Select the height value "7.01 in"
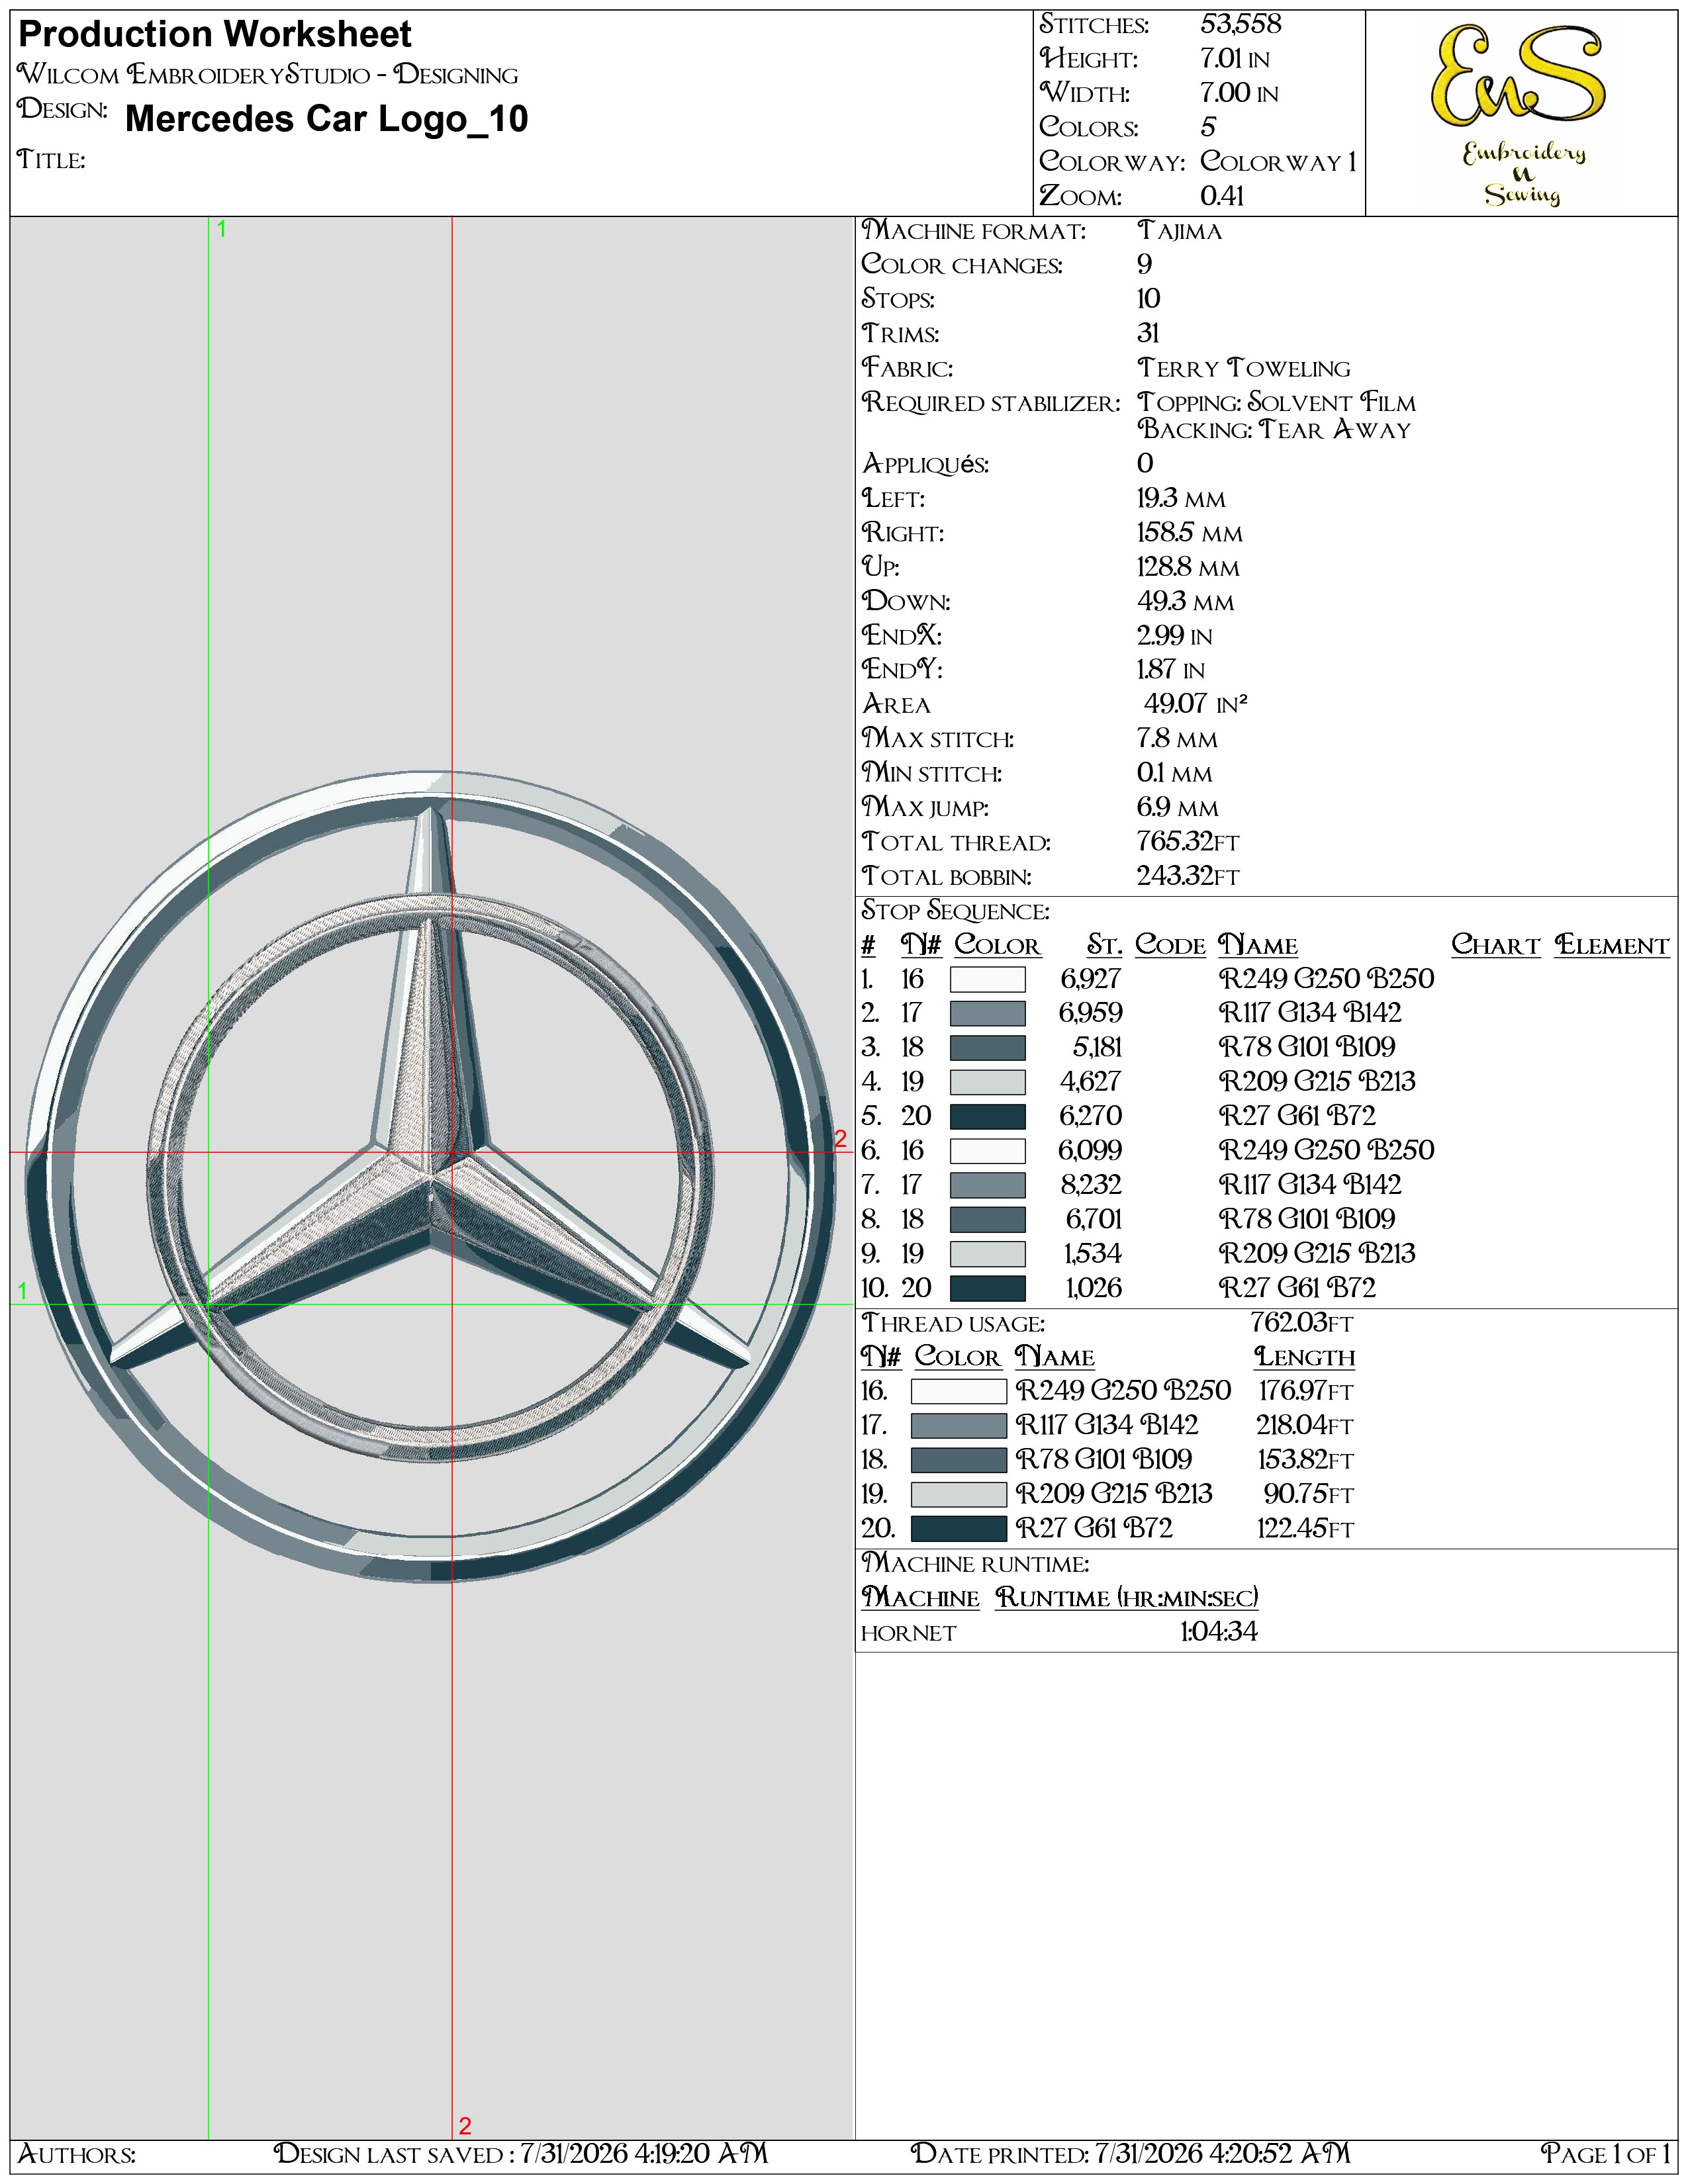Screen dimensions: 1688x2184 pyautogui.click(x=1234, y=59)
